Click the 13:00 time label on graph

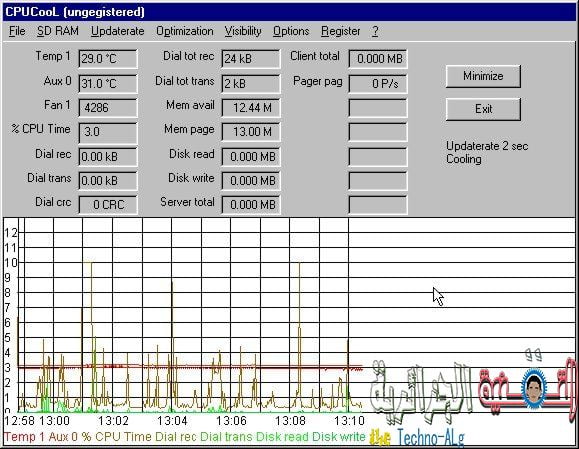(x=54, y=421)
